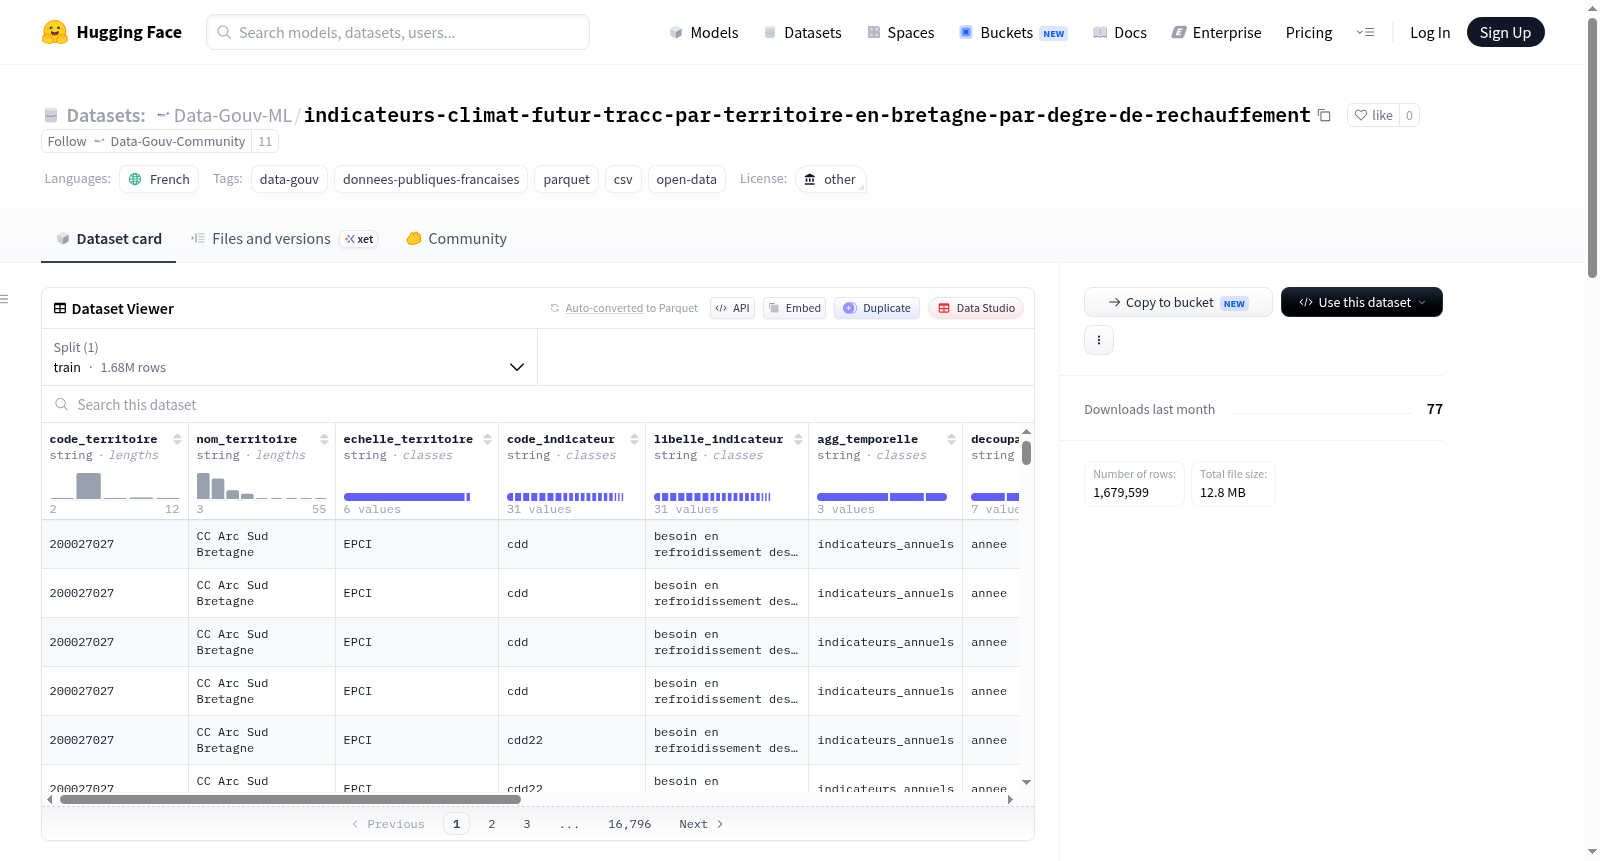Image resolution: width=1600 pixels, height=861 pixels.
Task: Click the data-gouv tag
Action: point(289,179)
